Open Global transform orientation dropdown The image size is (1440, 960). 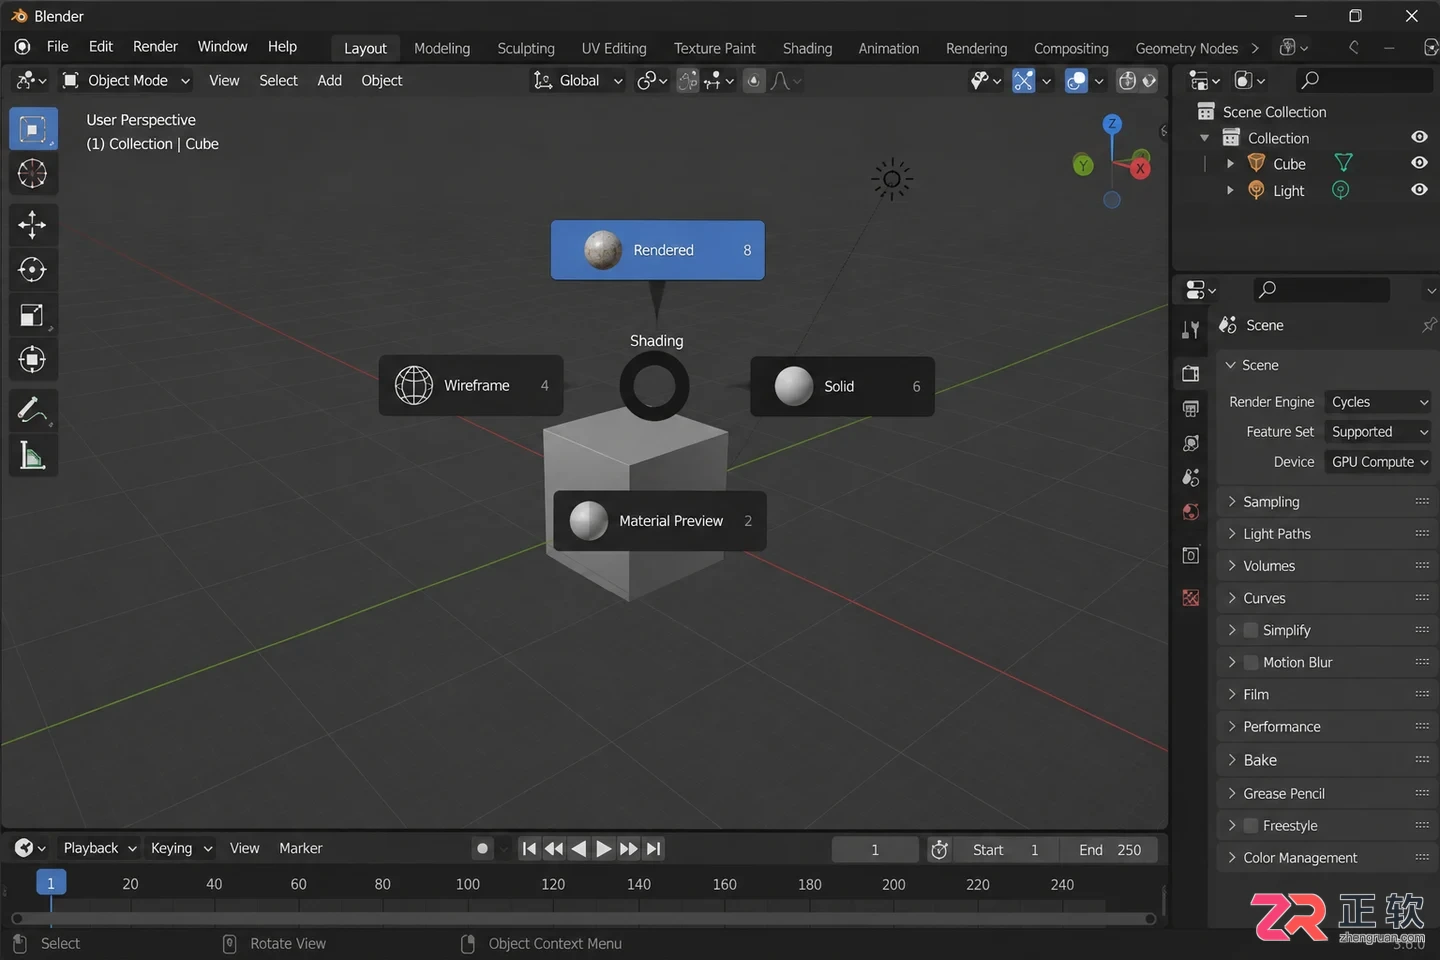(578, 81)
